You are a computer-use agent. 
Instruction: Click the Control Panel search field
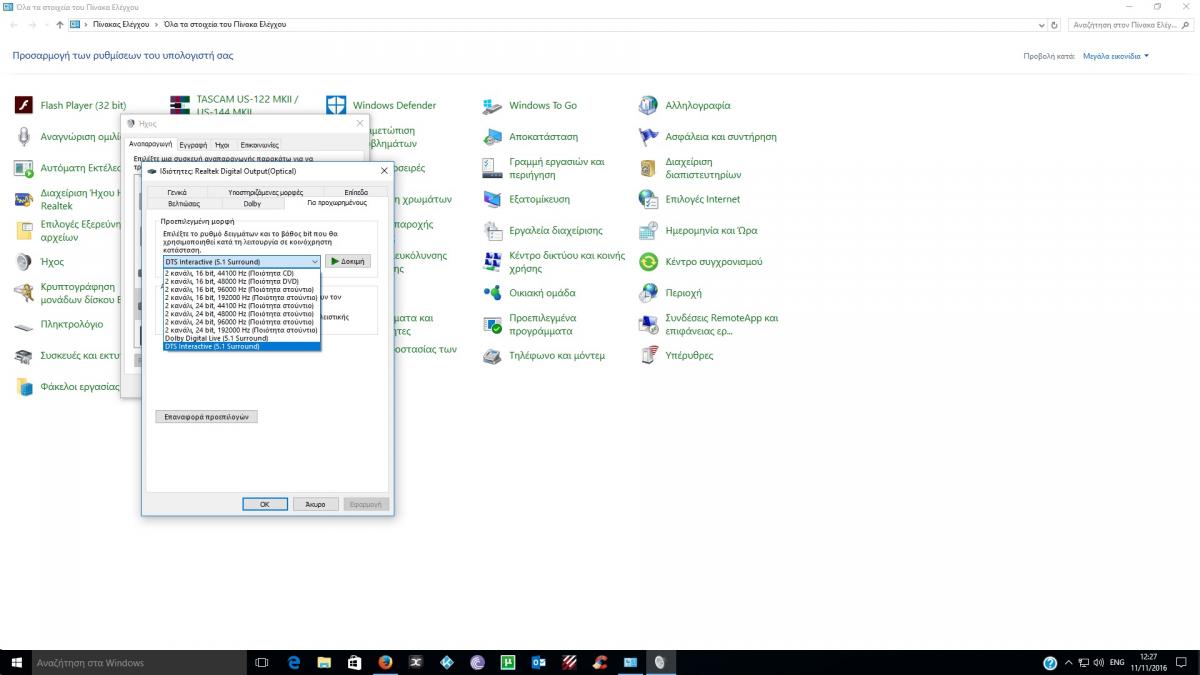(x=1130, y=24)
